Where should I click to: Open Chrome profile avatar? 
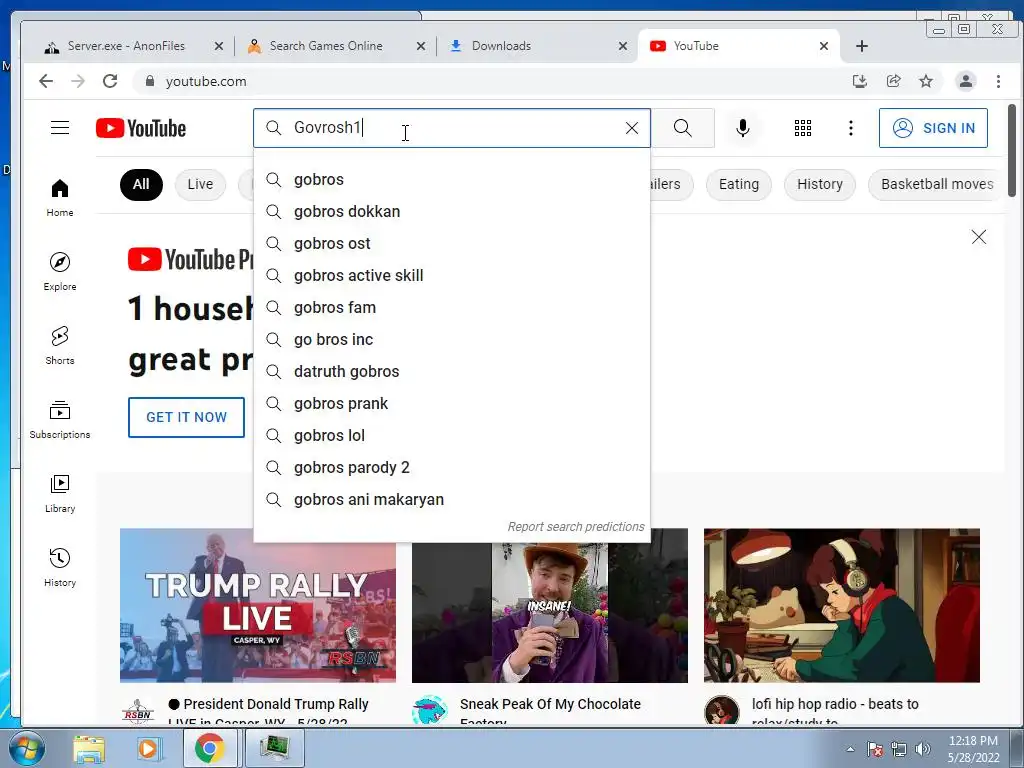965,81
